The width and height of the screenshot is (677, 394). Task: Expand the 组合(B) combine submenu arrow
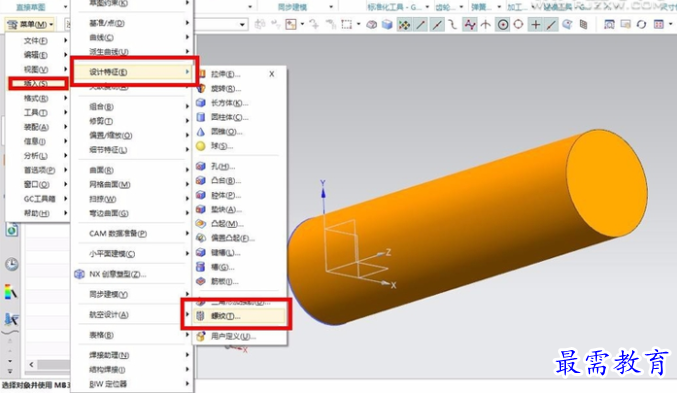click(187, 107)
